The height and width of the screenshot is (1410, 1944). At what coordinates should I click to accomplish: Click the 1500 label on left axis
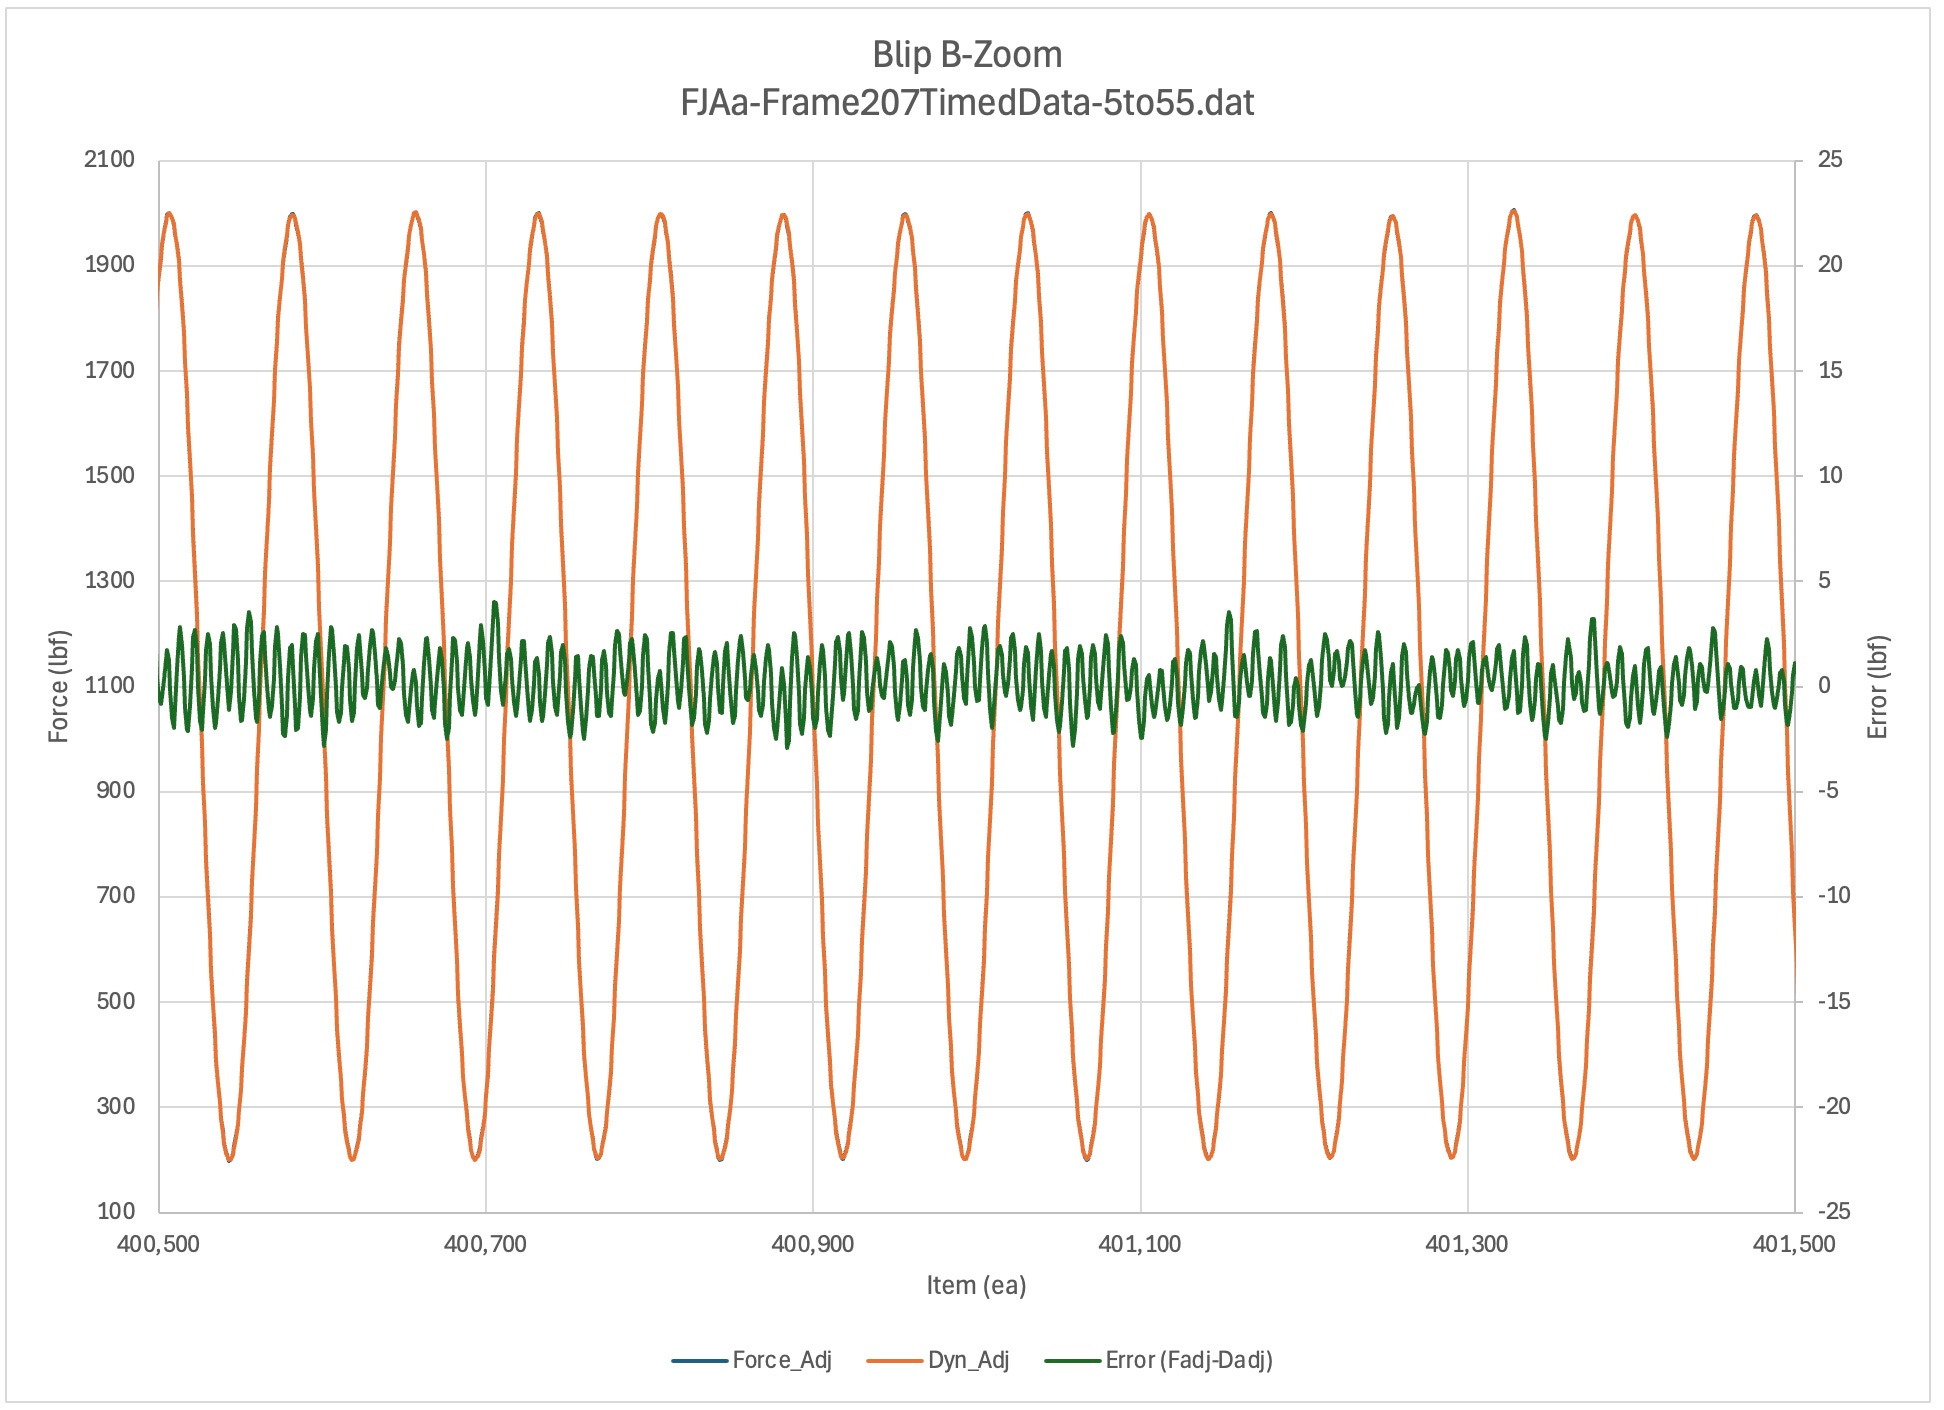(109, 475)
